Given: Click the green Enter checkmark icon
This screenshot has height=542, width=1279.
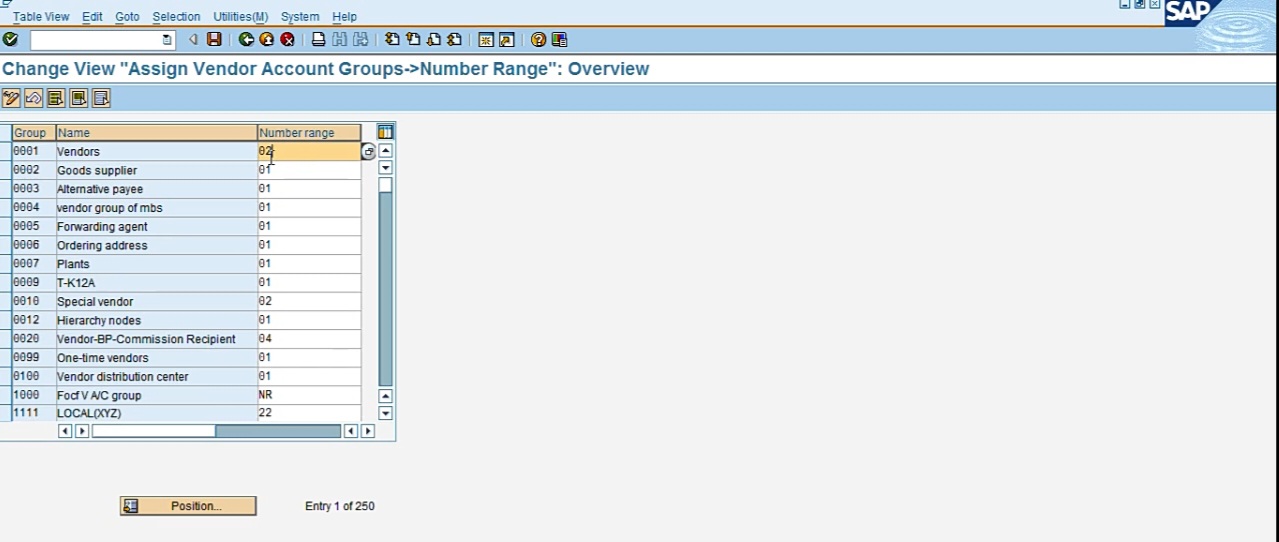Looking at the screenshot, I should [10, 40].
